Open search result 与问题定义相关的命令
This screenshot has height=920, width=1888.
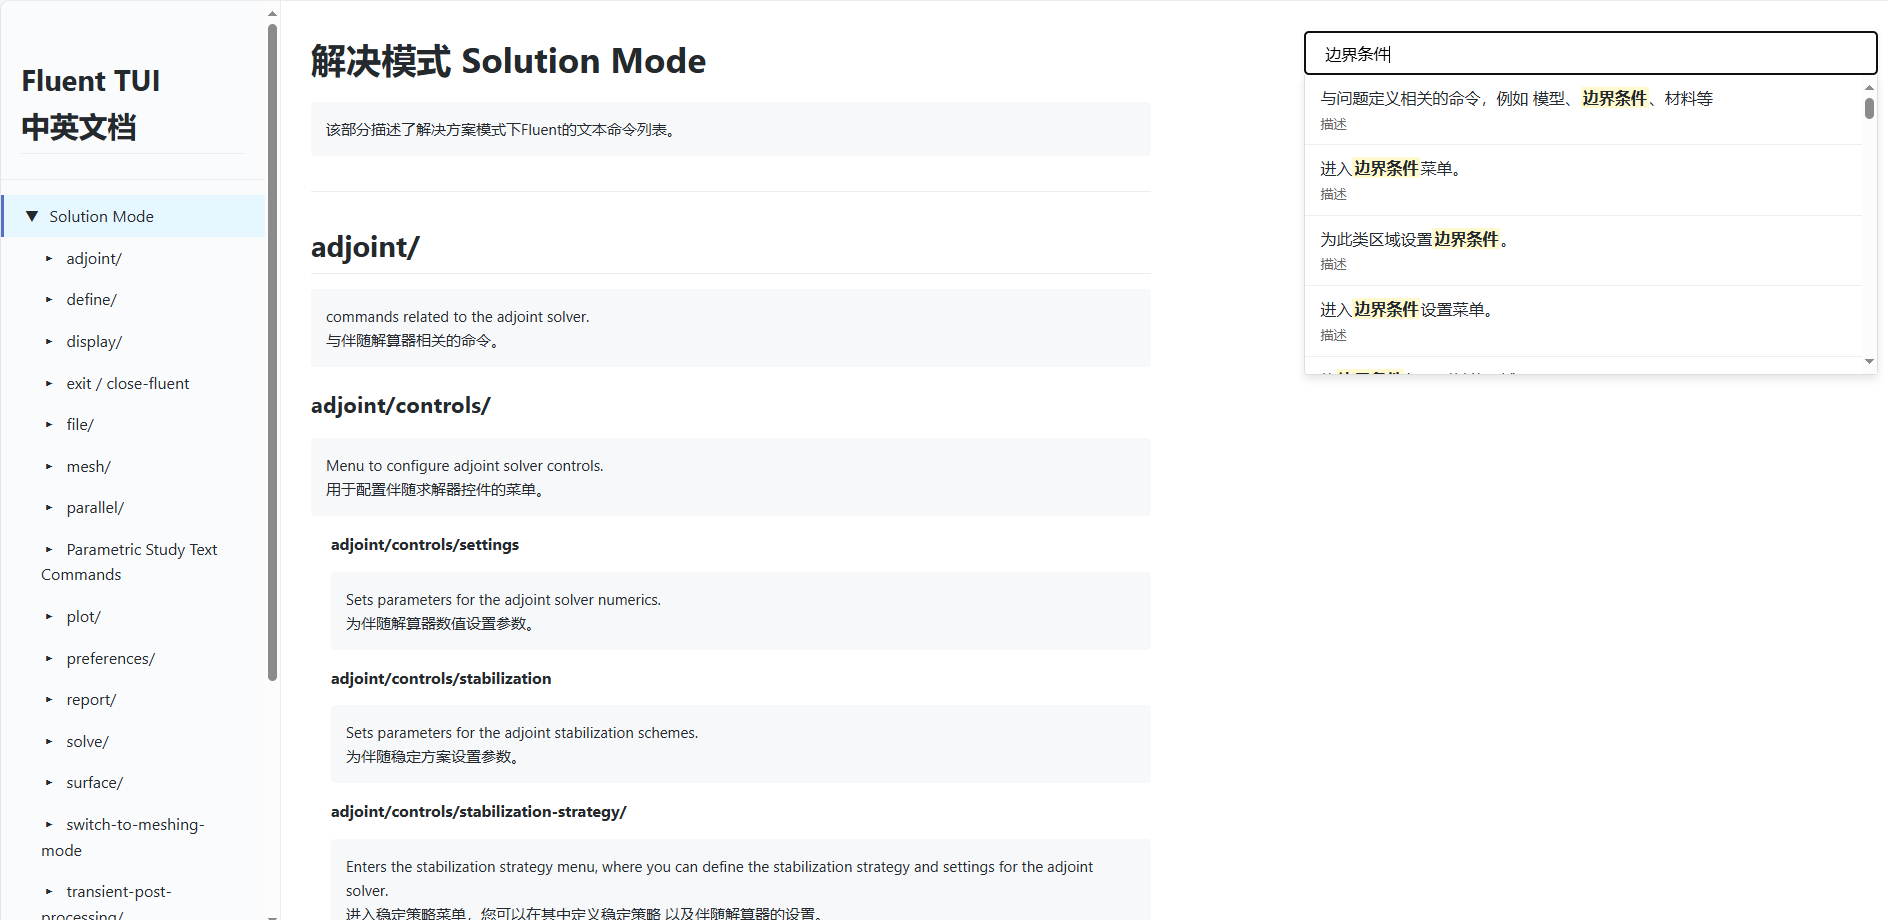coord(1583,110)
